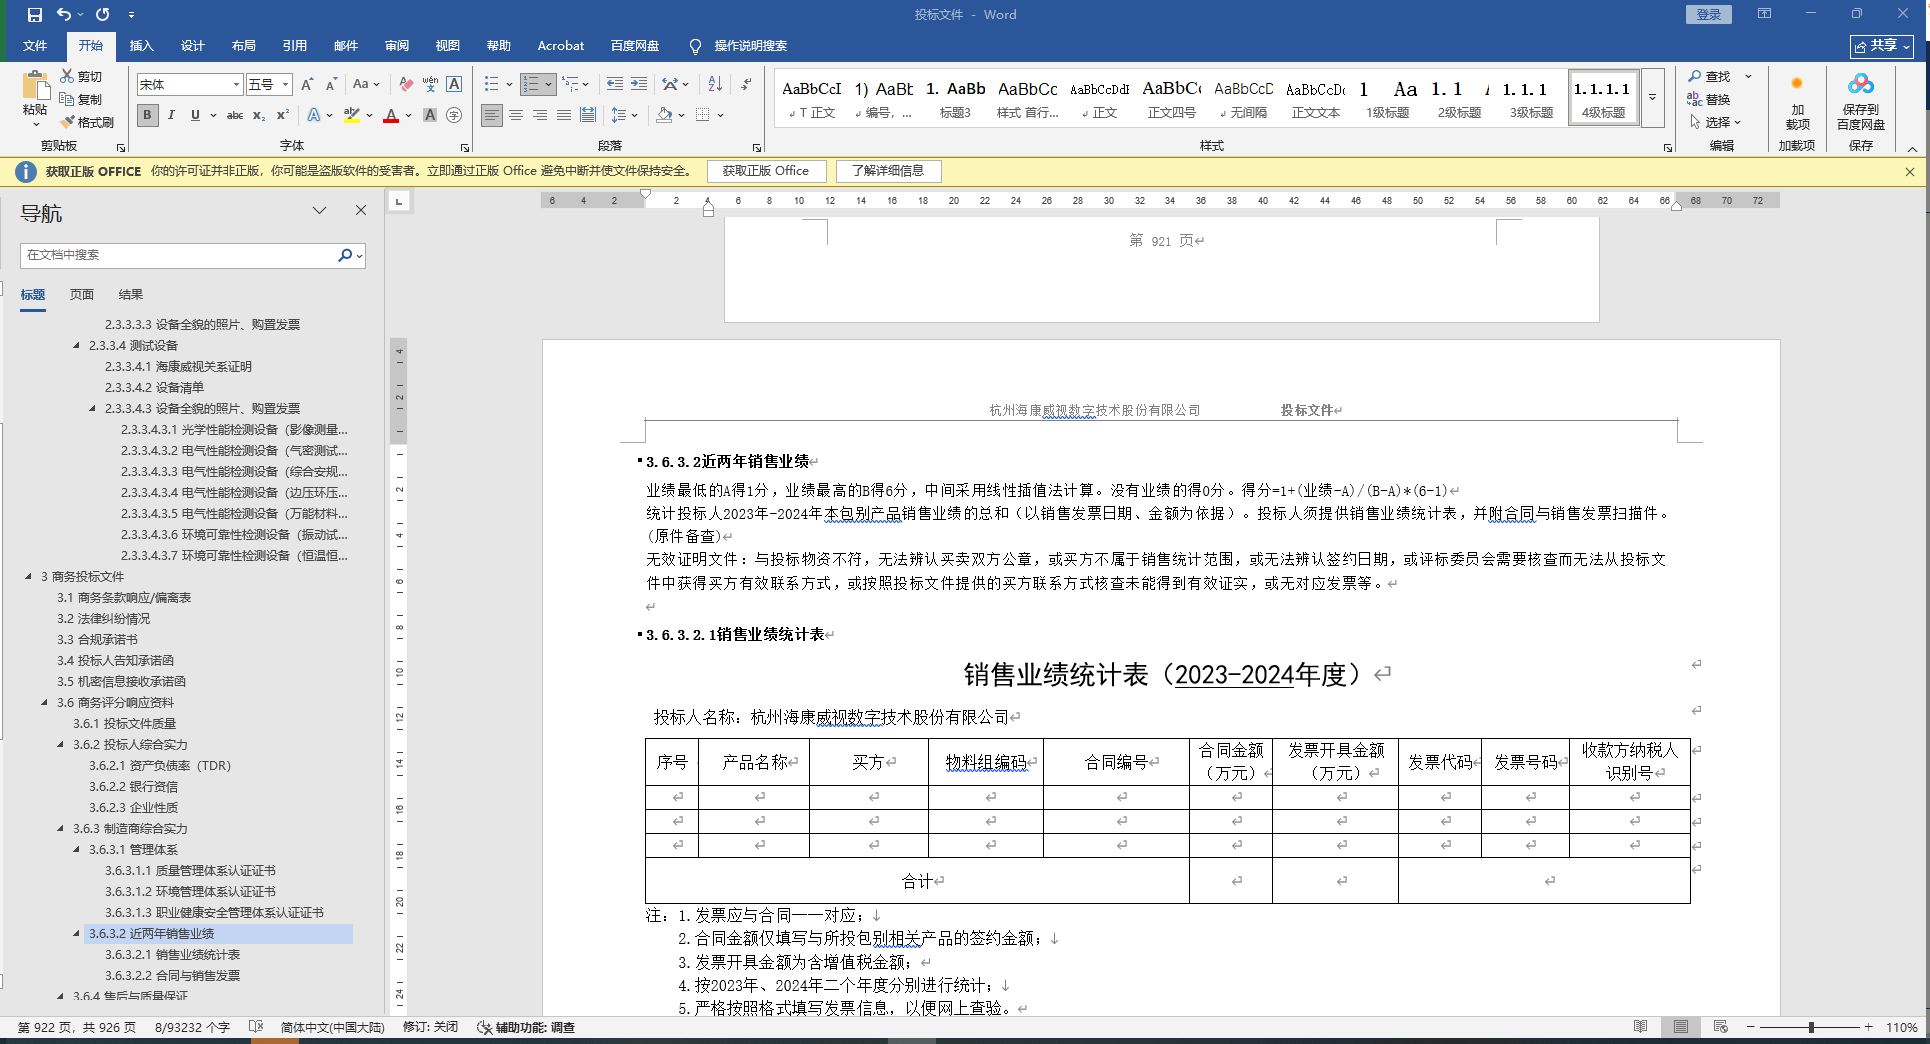Click the Center alignment icon
The image size is (1930, 1044).
click(x=516, y=115)
